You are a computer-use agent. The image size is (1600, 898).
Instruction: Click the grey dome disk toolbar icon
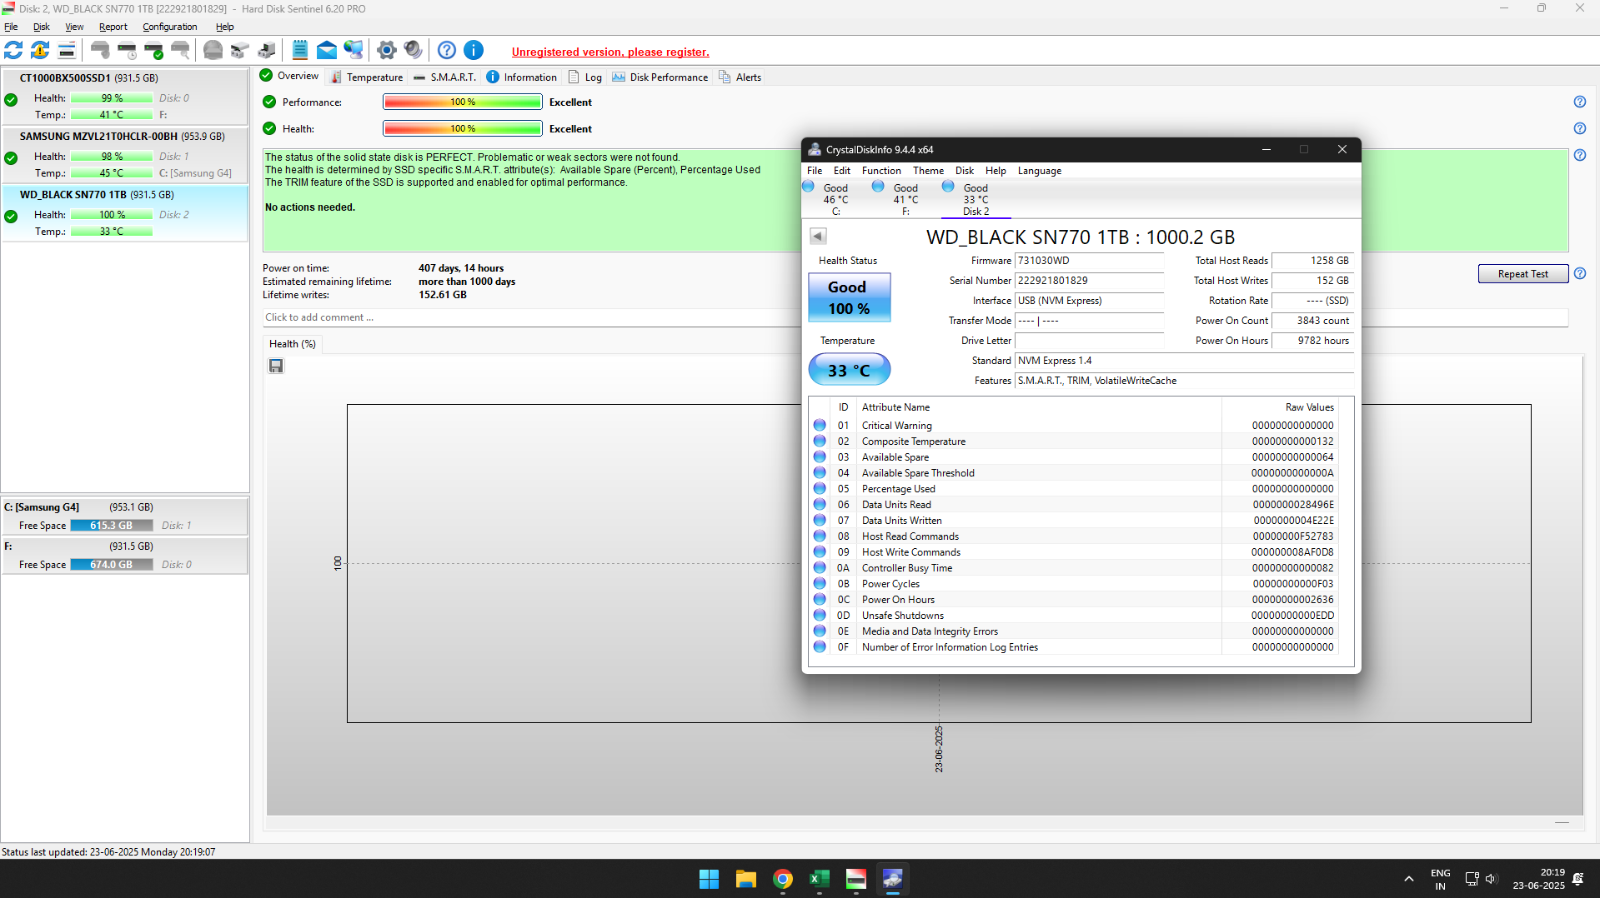(213, 50)
